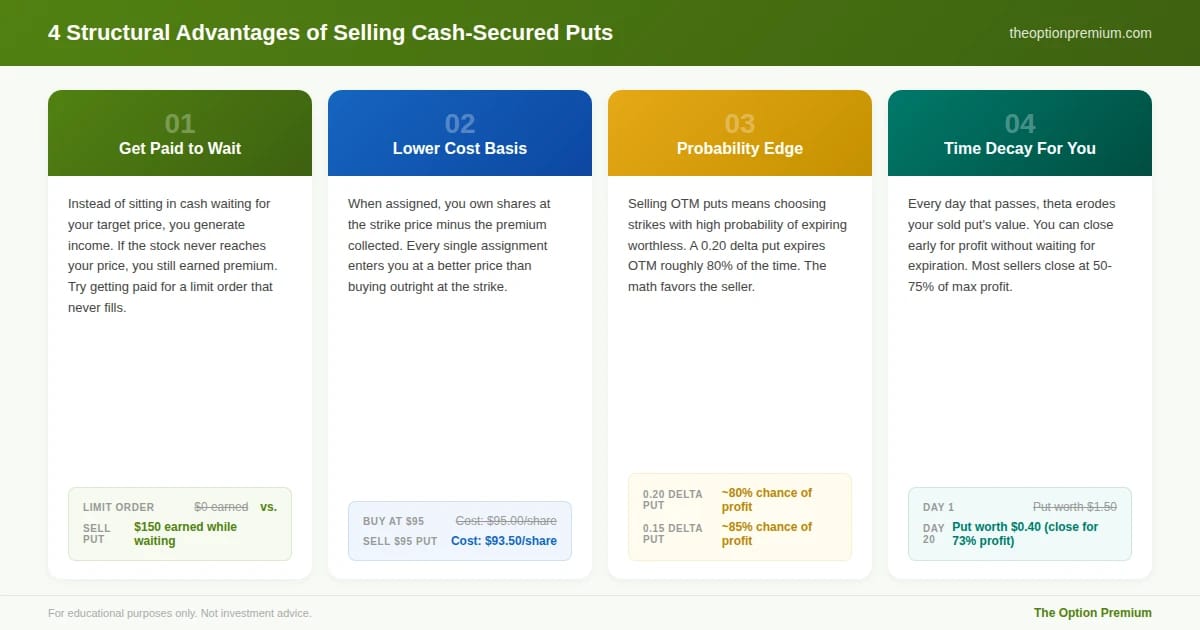Click the theoptionpremium.com link in header
The height and width of the screenshot is (630, 1200).
pos(1080,33)
